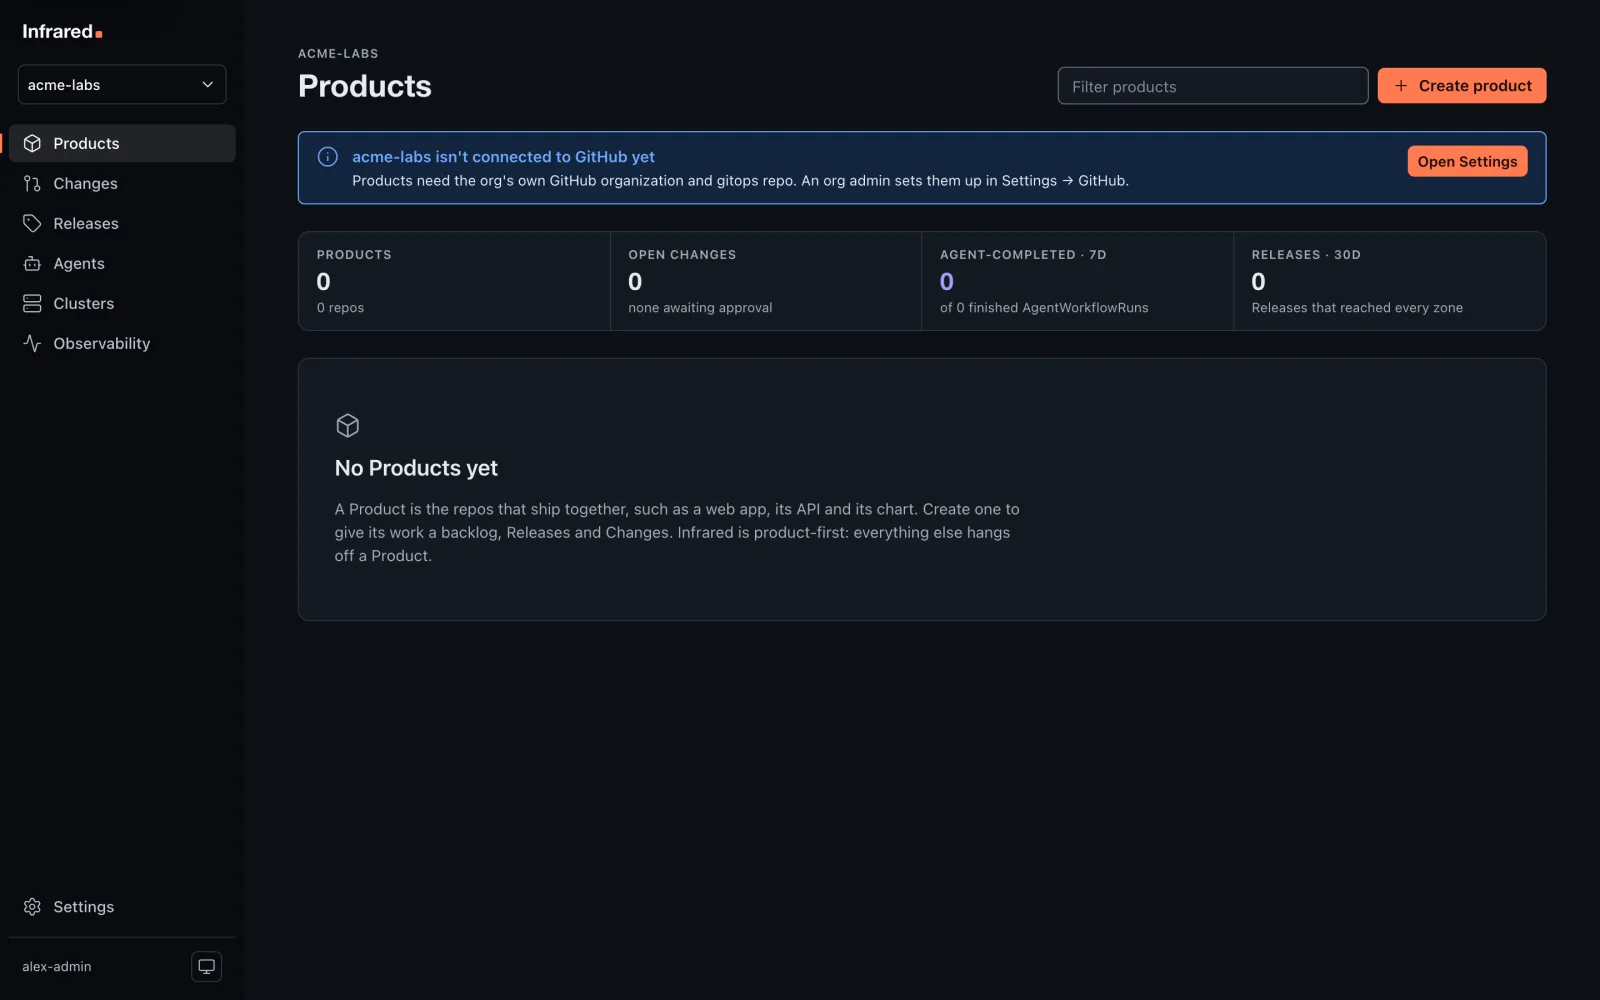This screenshot has width=1600, height=1000.
Task: Click 'none awaiting approval' text
Action: click(700, 308)
